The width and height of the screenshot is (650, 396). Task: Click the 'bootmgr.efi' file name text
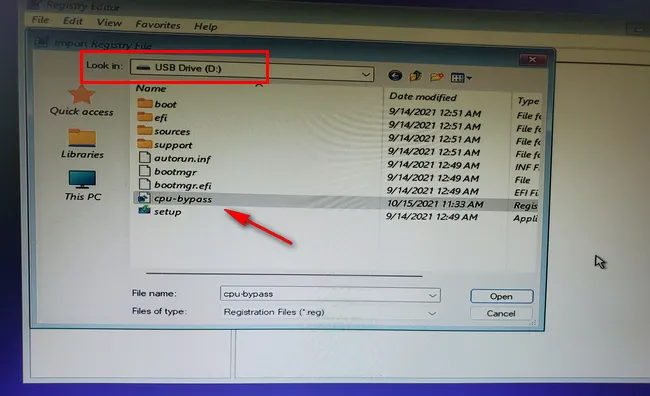point(183,185)
